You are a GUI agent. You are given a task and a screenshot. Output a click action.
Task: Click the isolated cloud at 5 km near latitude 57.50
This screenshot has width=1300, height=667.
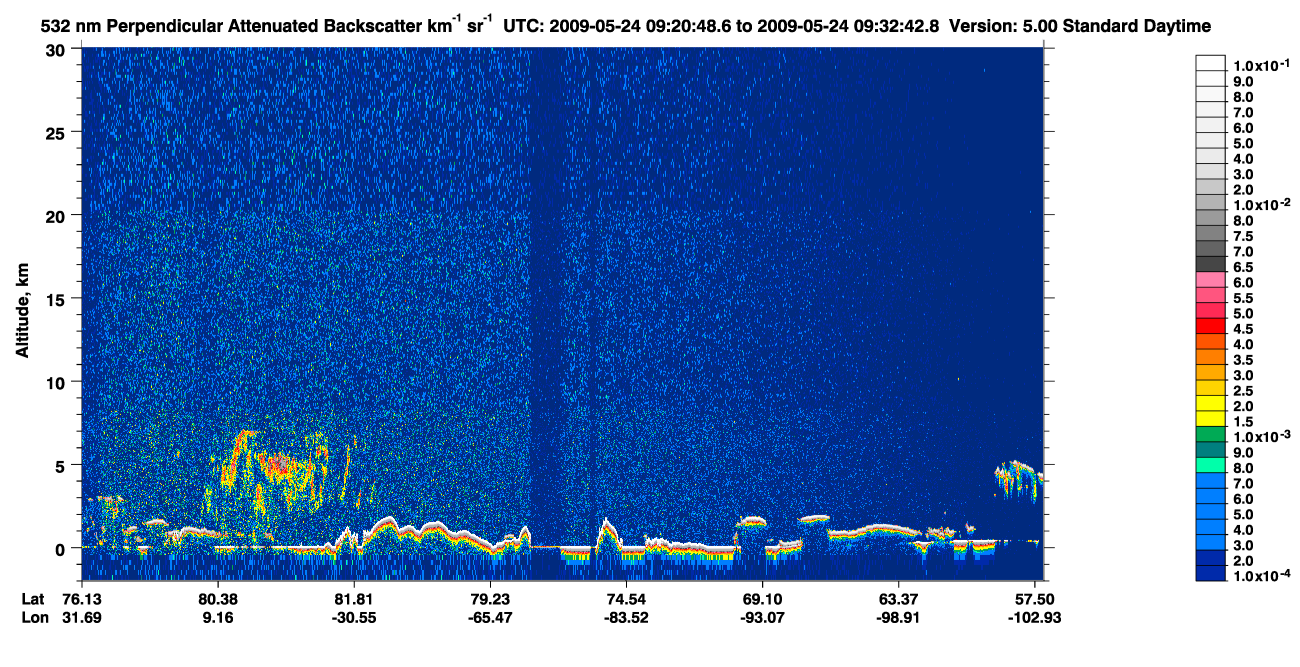point(1019,478)
